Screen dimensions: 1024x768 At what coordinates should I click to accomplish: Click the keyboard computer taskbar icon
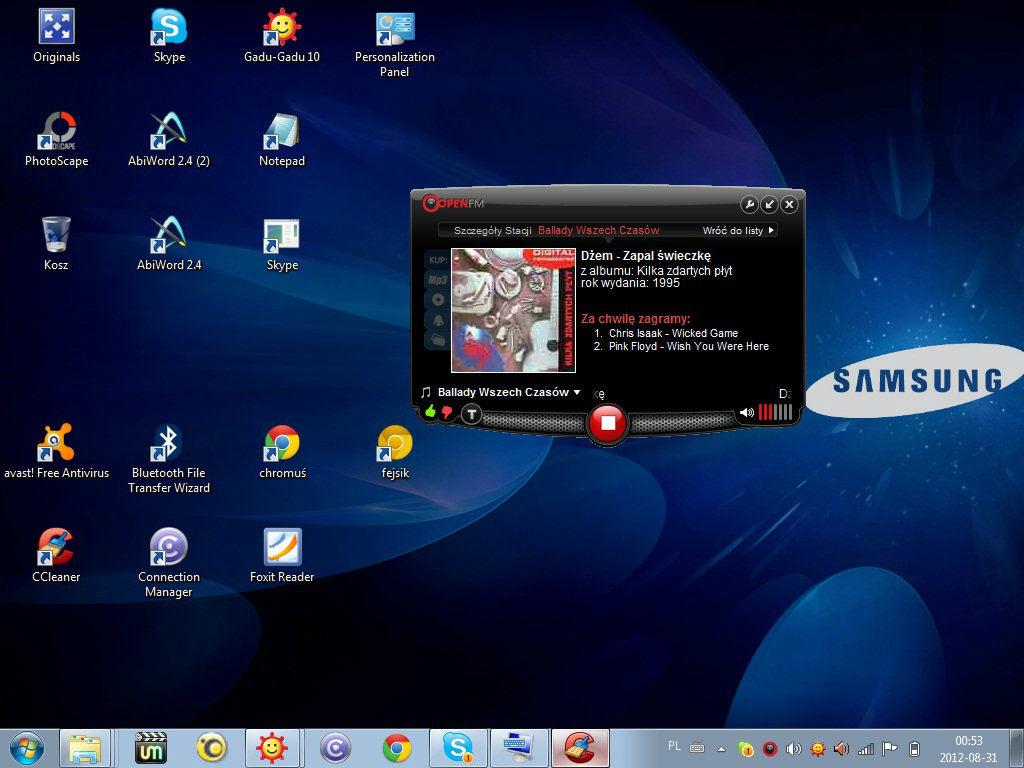tap(519, 748)
